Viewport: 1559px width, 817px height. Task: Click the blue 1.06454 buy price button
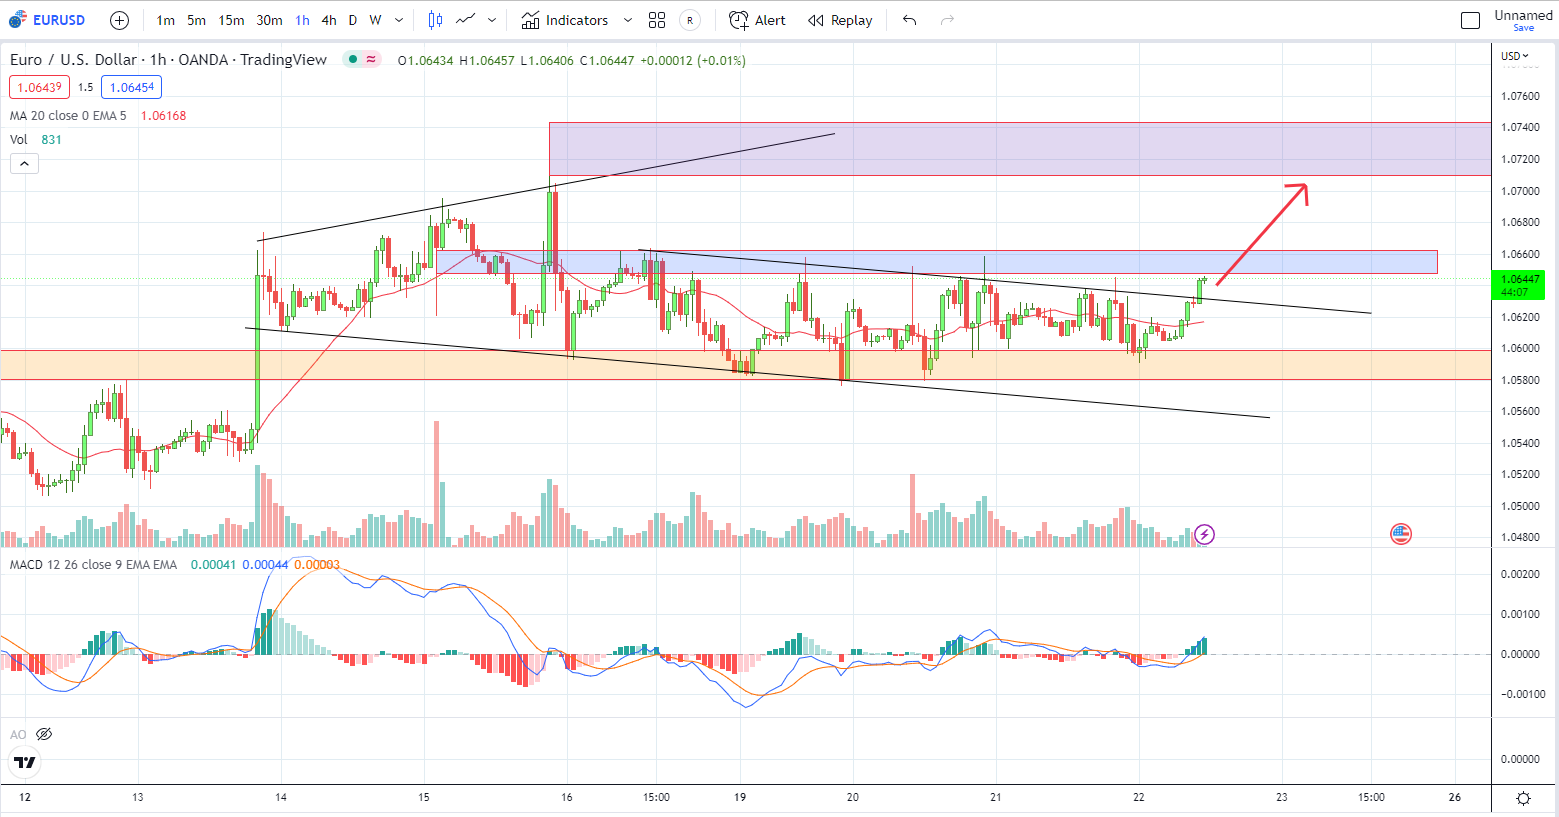click(x=131, y=87)
